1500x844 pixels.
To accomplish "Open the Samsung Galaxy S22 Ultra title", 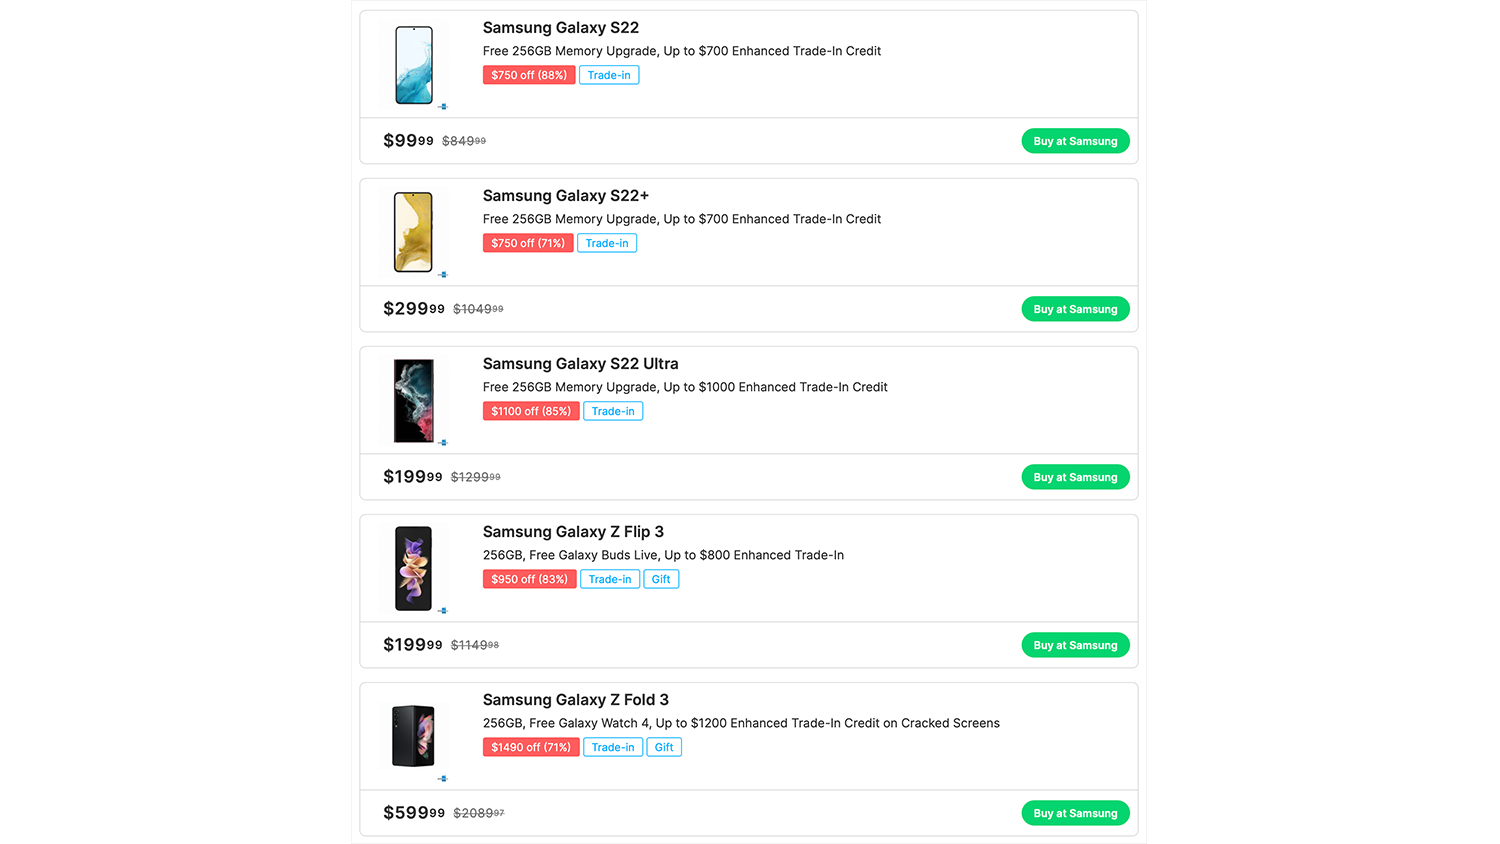I will (580, 364).
